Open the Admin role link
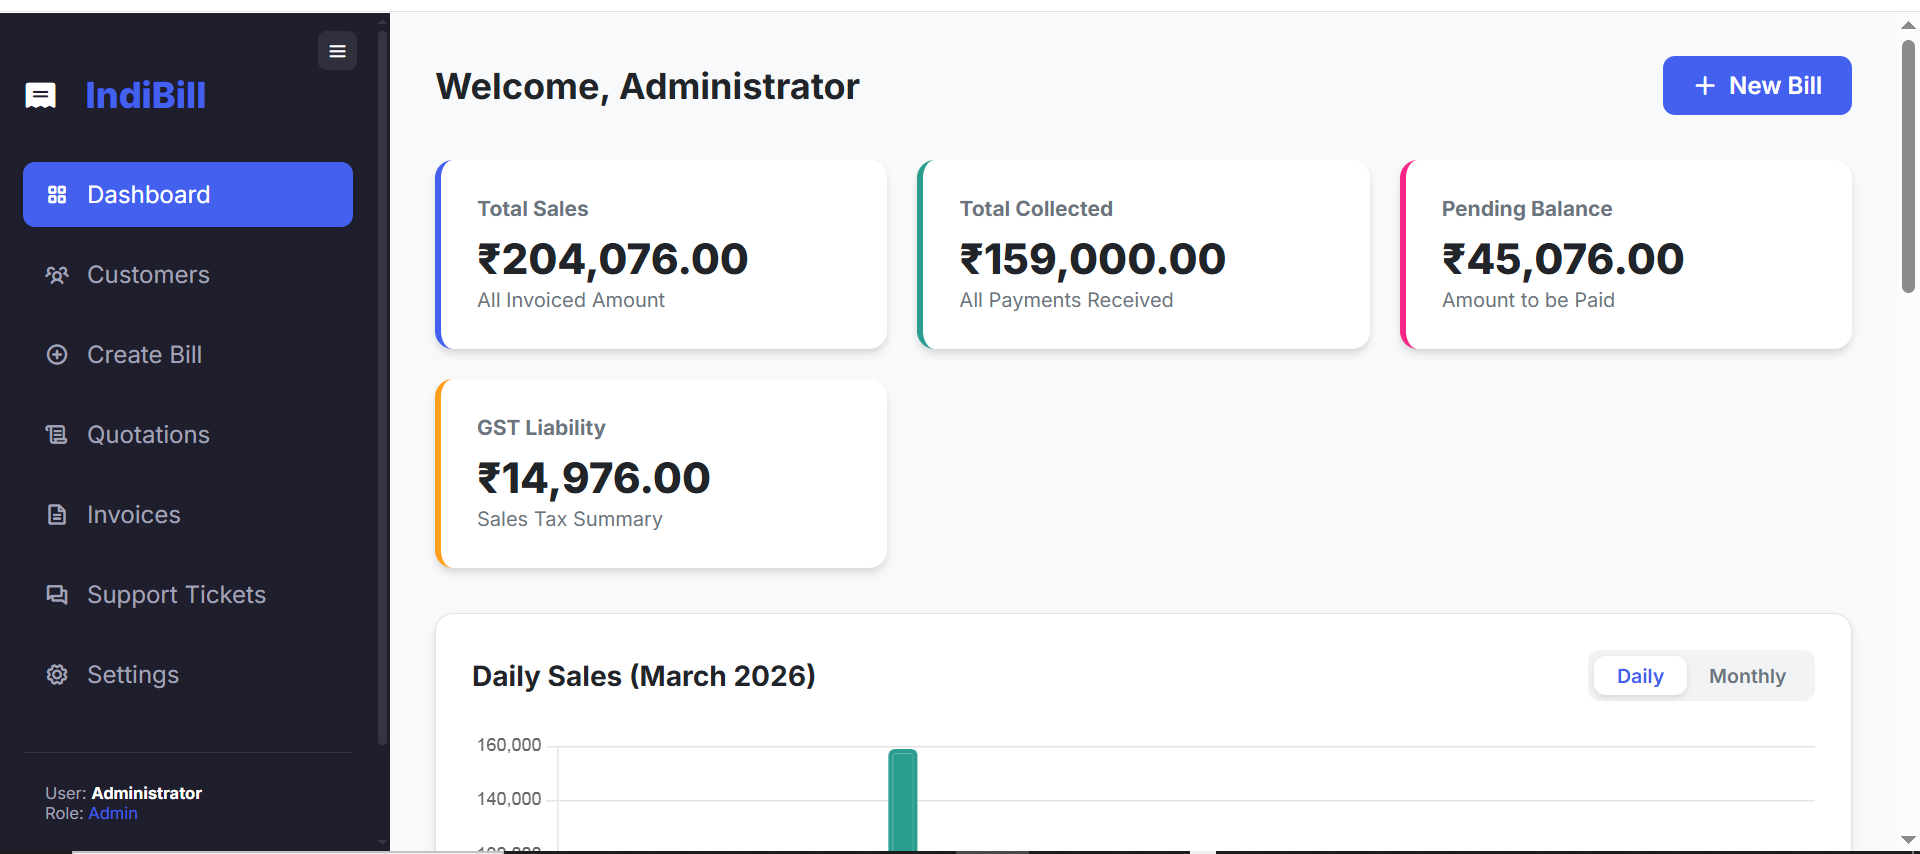The height and width of the screenshot is (854, 1920). point(112,813)
